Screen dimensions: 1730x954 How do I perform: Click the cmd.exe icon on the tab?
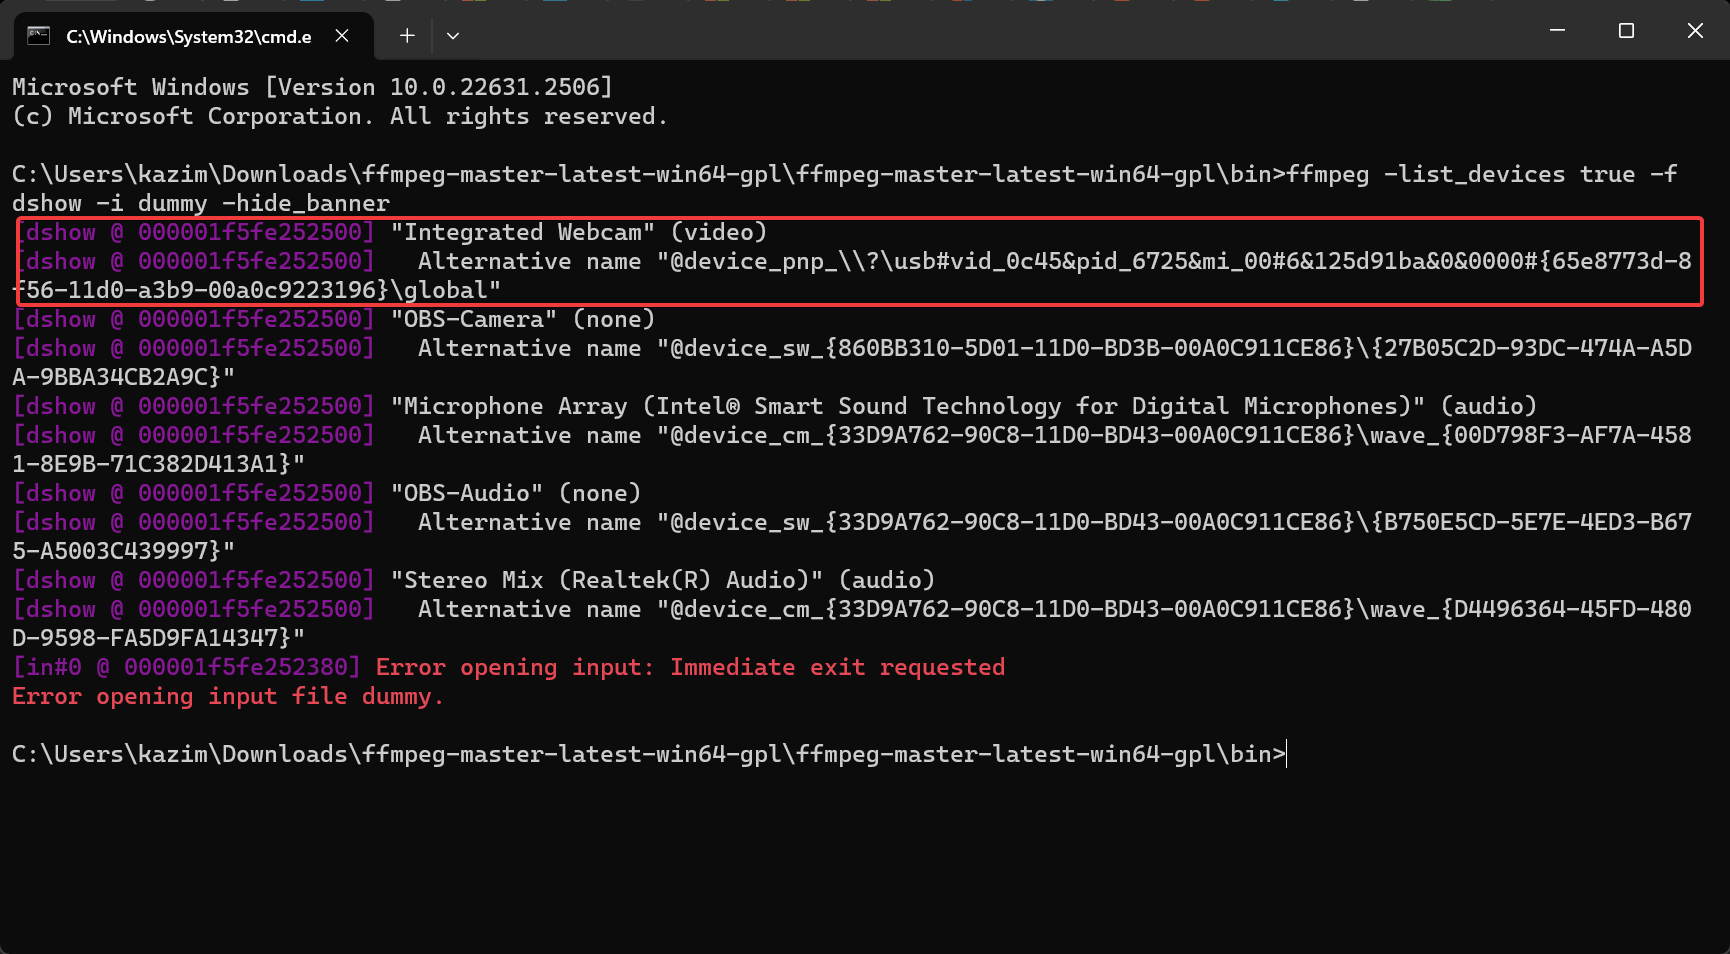(39, 35)
